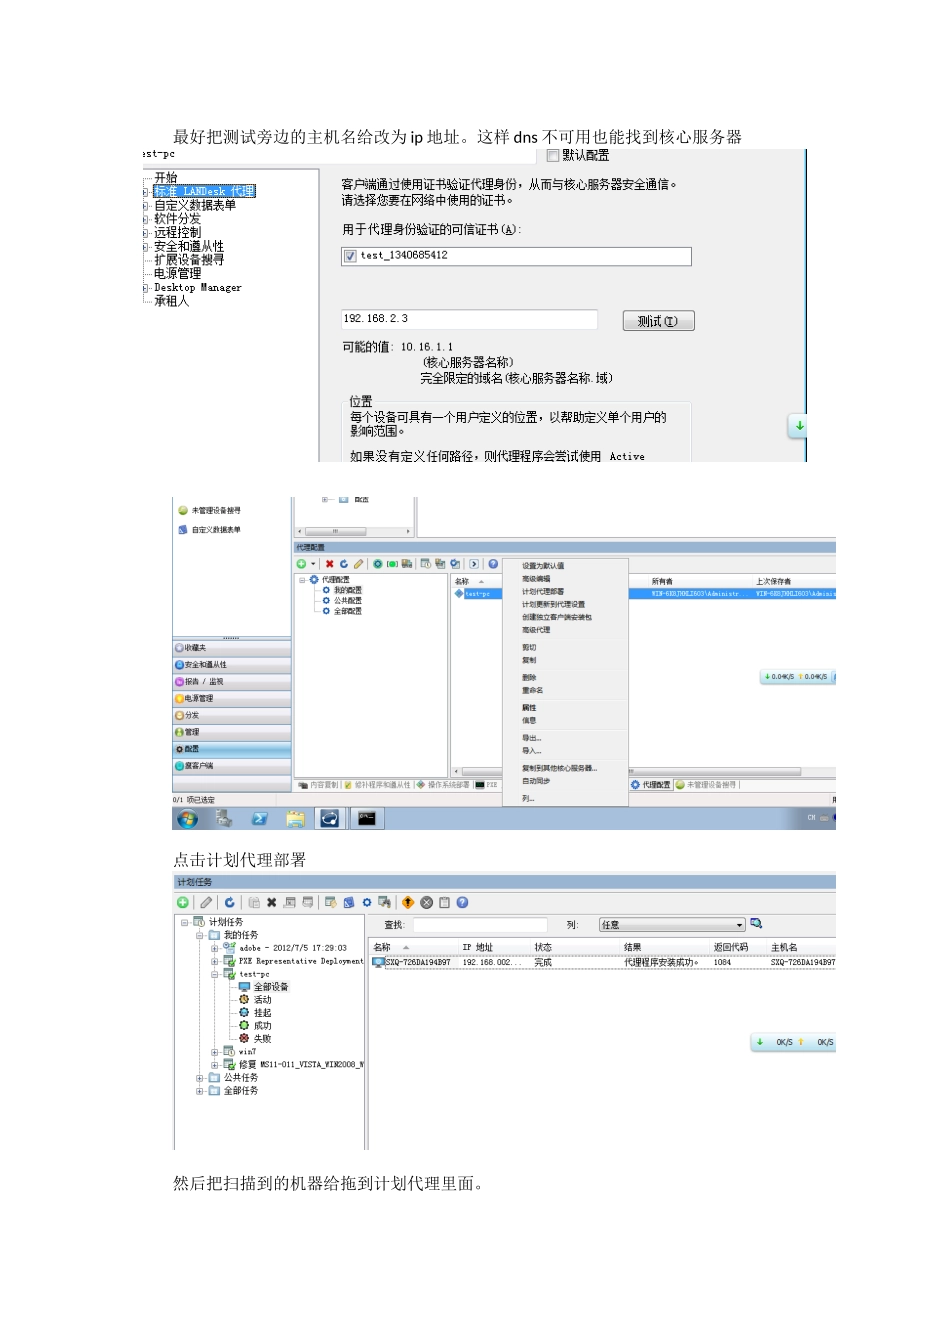
Task: Select 全部配置 tree node
Action: click(347, 611)
